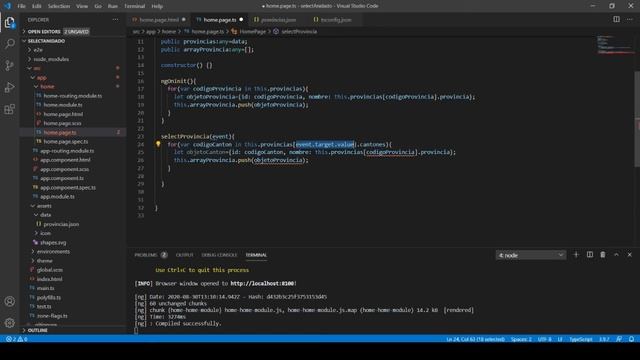Screen dimensions: 640x360
Task: Switch to the DEBUG CONSOLE tab
Action: coord(219,255)
